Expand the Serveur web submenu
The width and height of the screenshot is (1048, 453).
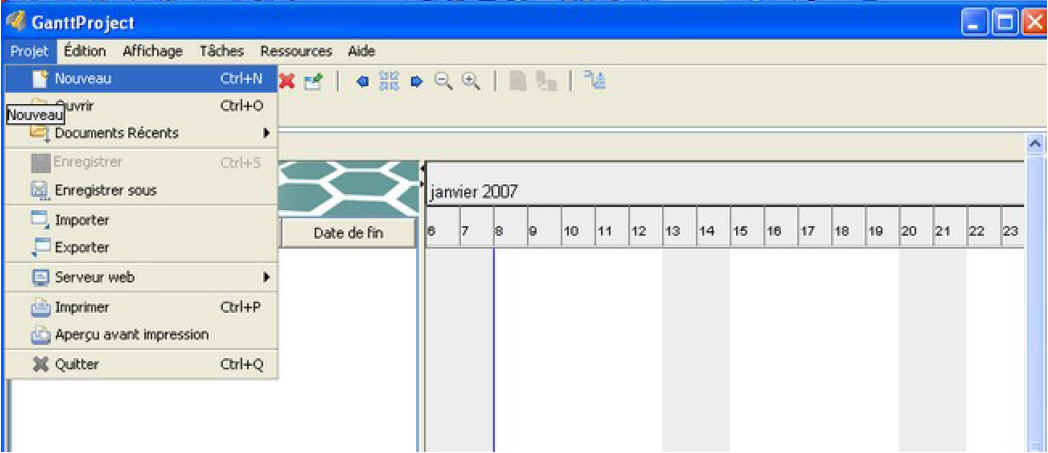point(141,277)
